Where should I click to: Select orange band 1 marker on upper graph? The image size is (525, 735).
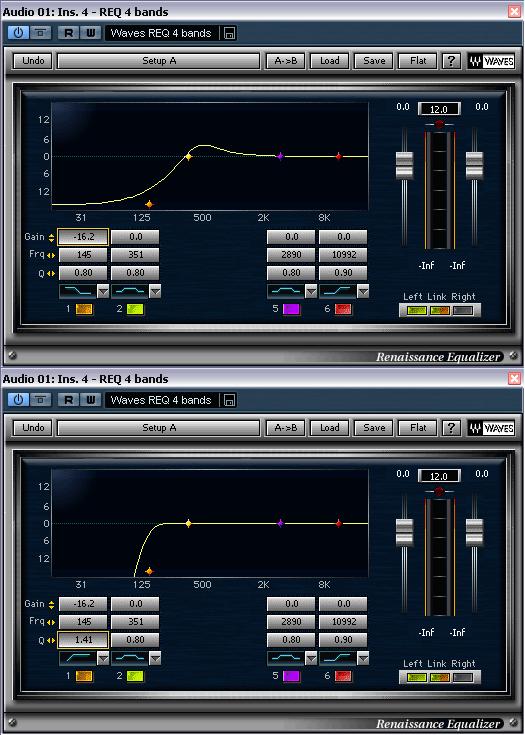pyautogui.click(x=149, y=204)
